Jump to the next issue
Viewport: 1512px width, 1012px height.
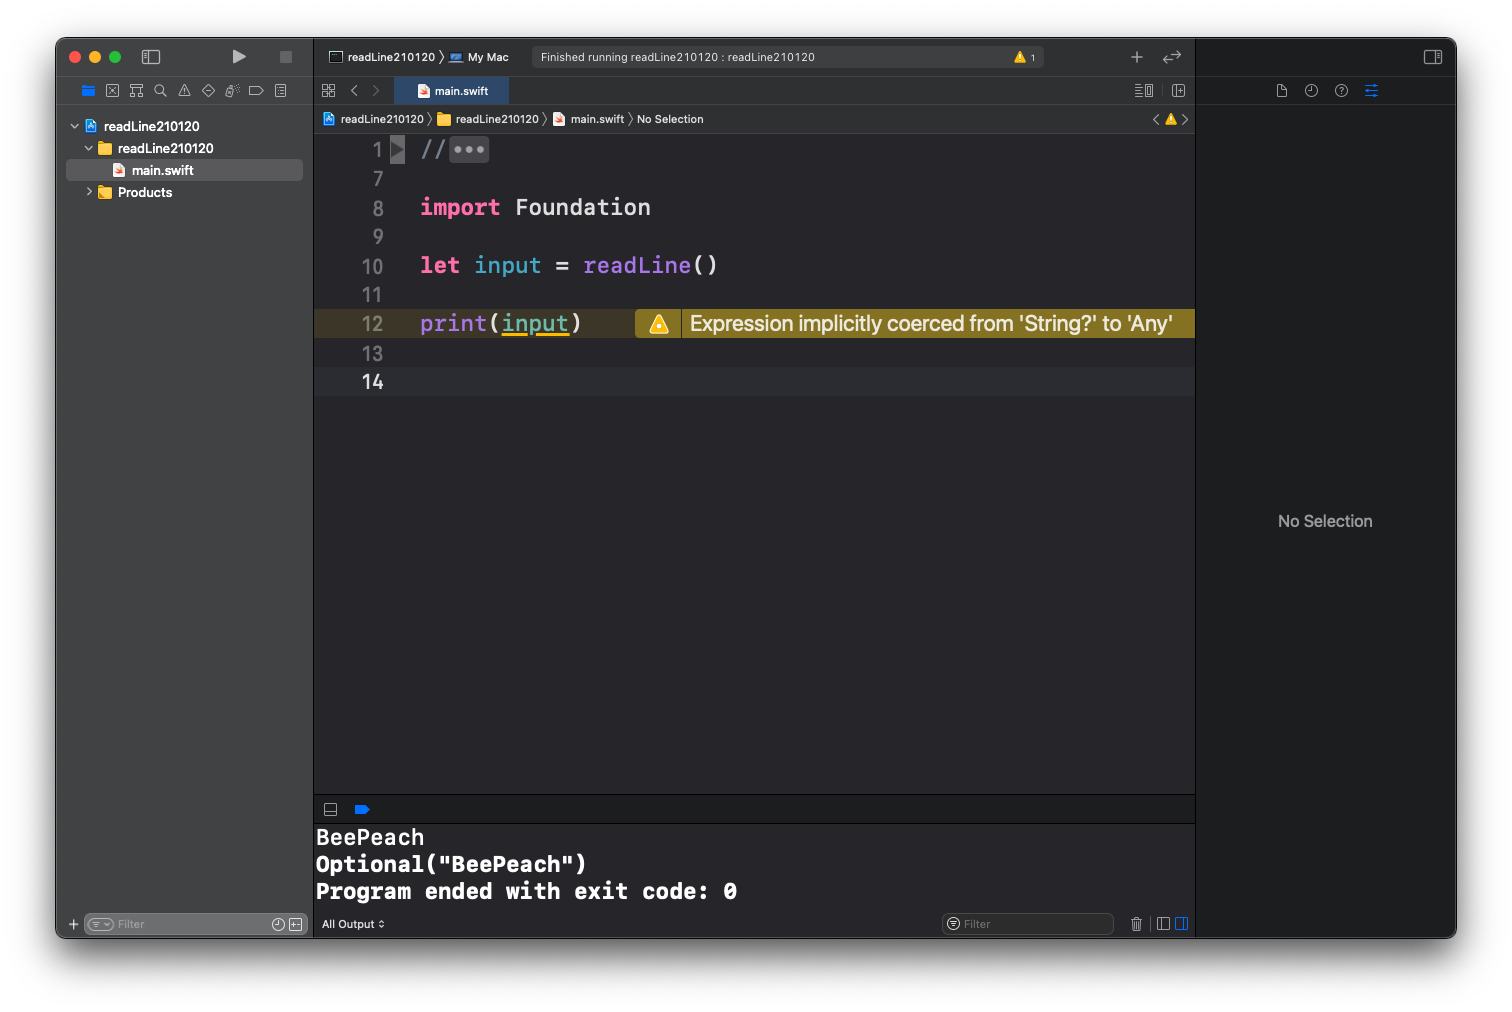point(1185,119)
